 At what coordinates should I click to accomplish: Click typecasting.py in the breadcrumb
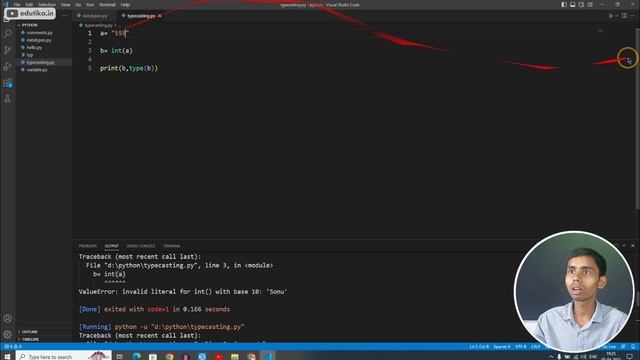click(x=98, y=25)
